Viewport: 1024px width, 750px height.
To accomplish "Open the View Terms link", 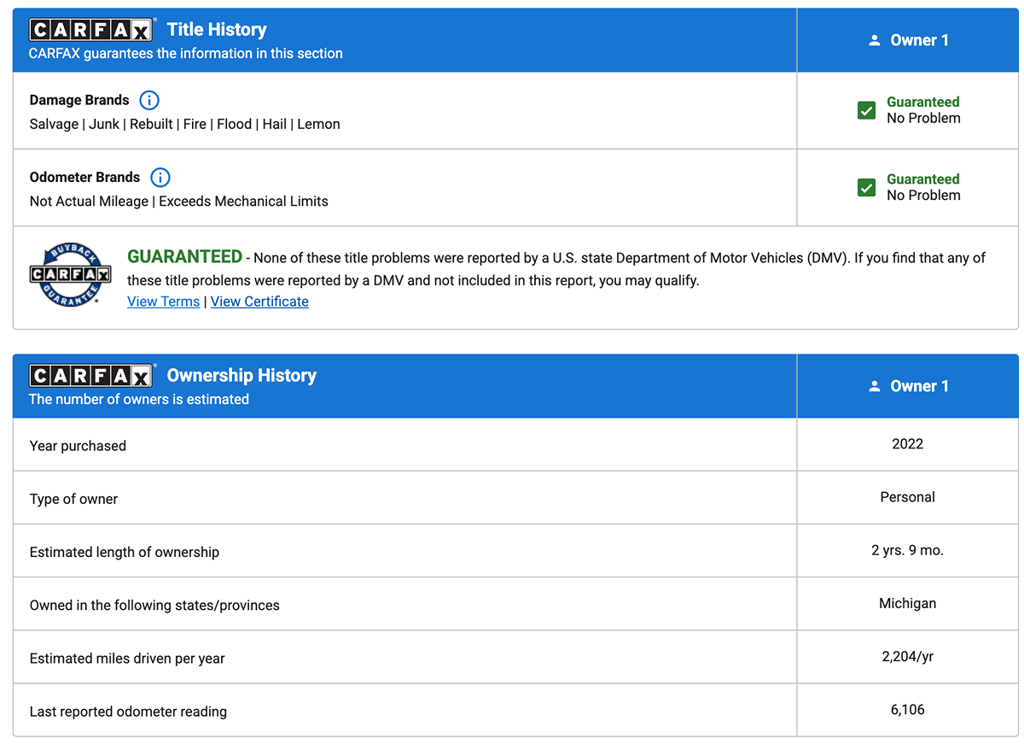I will click(x=163, y=301).
